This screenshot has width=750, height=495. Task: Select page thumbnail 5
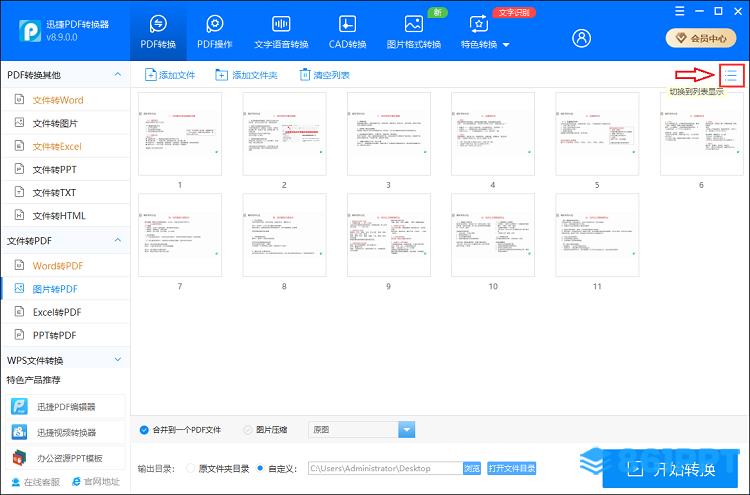coord(597,134)
